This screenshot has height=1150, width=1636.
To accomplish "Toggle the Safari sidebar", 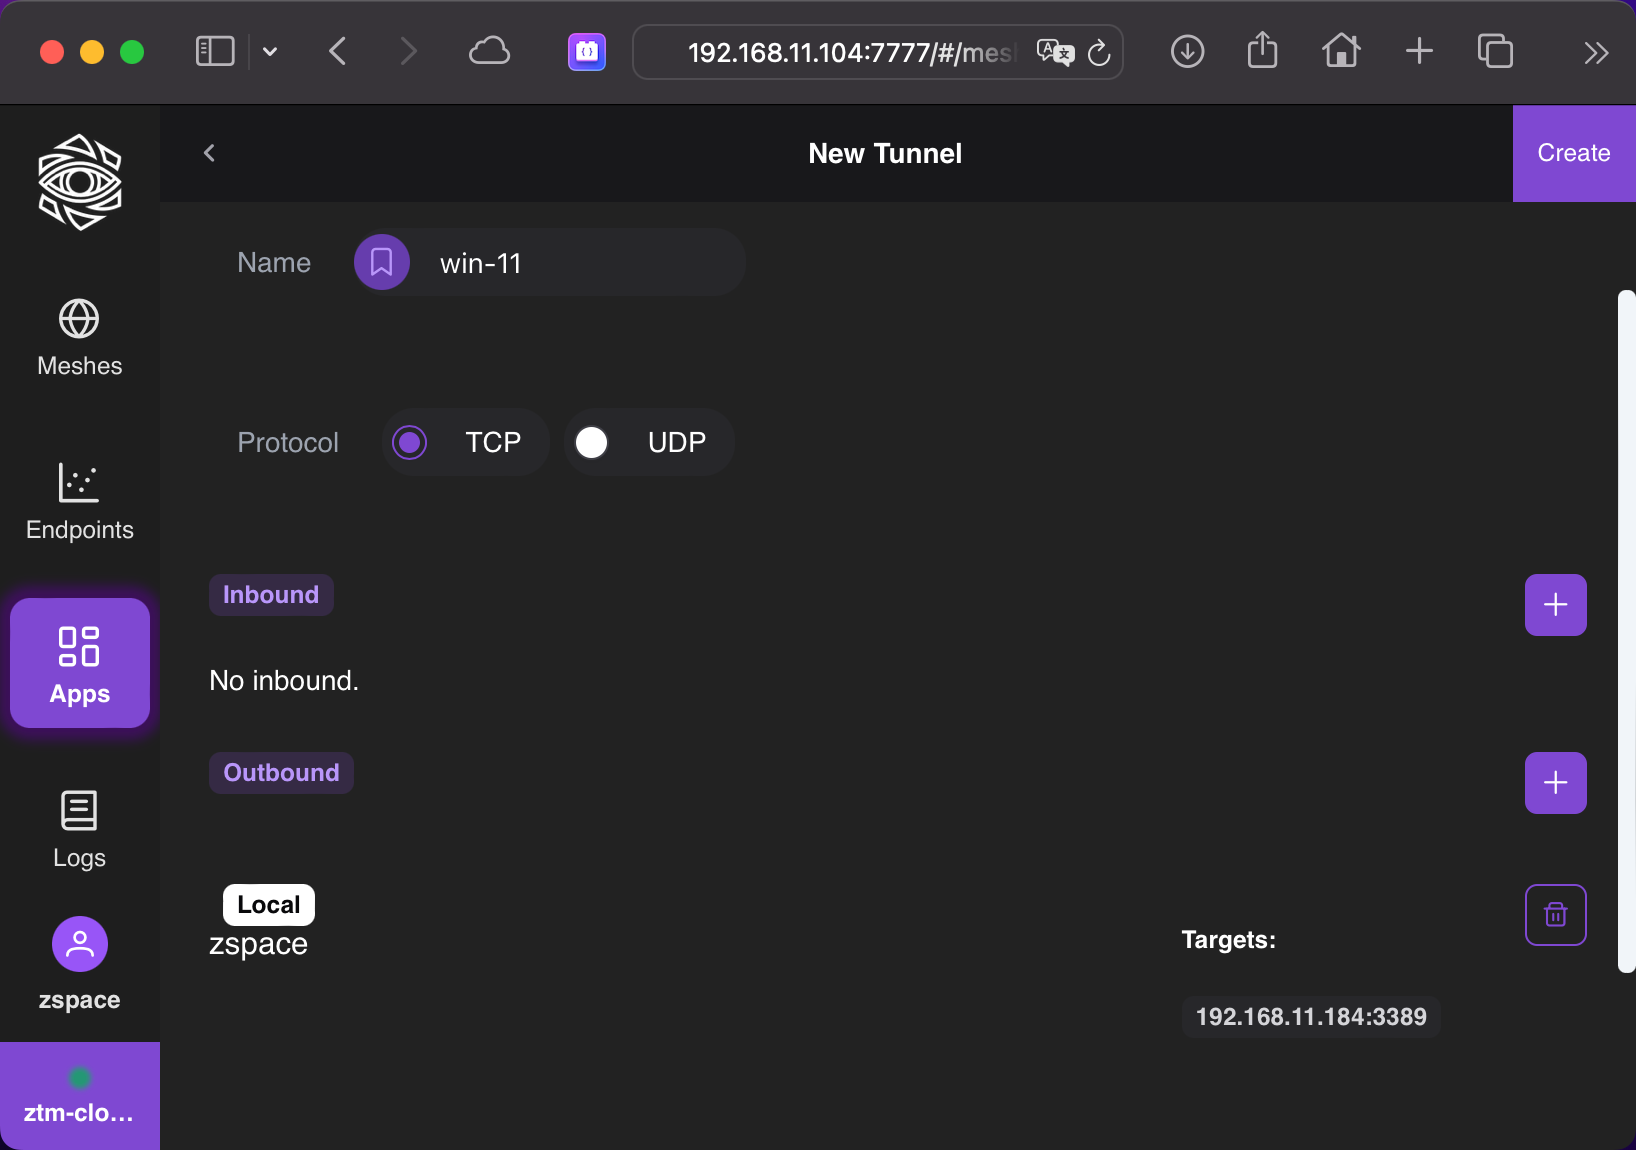I will pyautogui.click(x=215, y=51).
